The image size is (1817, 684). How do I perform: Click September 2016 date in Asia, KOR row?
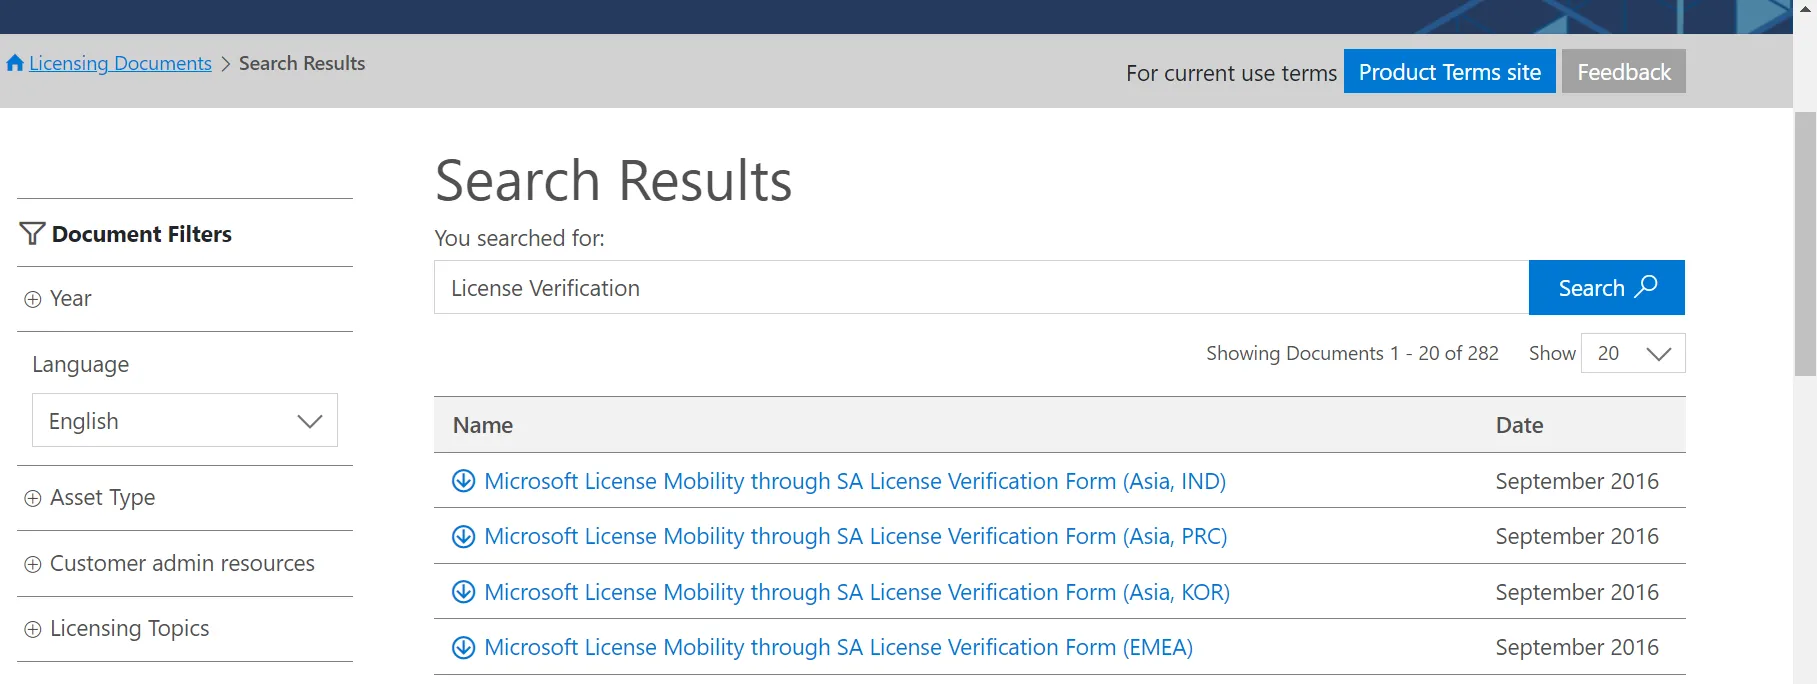point(1577,592)
